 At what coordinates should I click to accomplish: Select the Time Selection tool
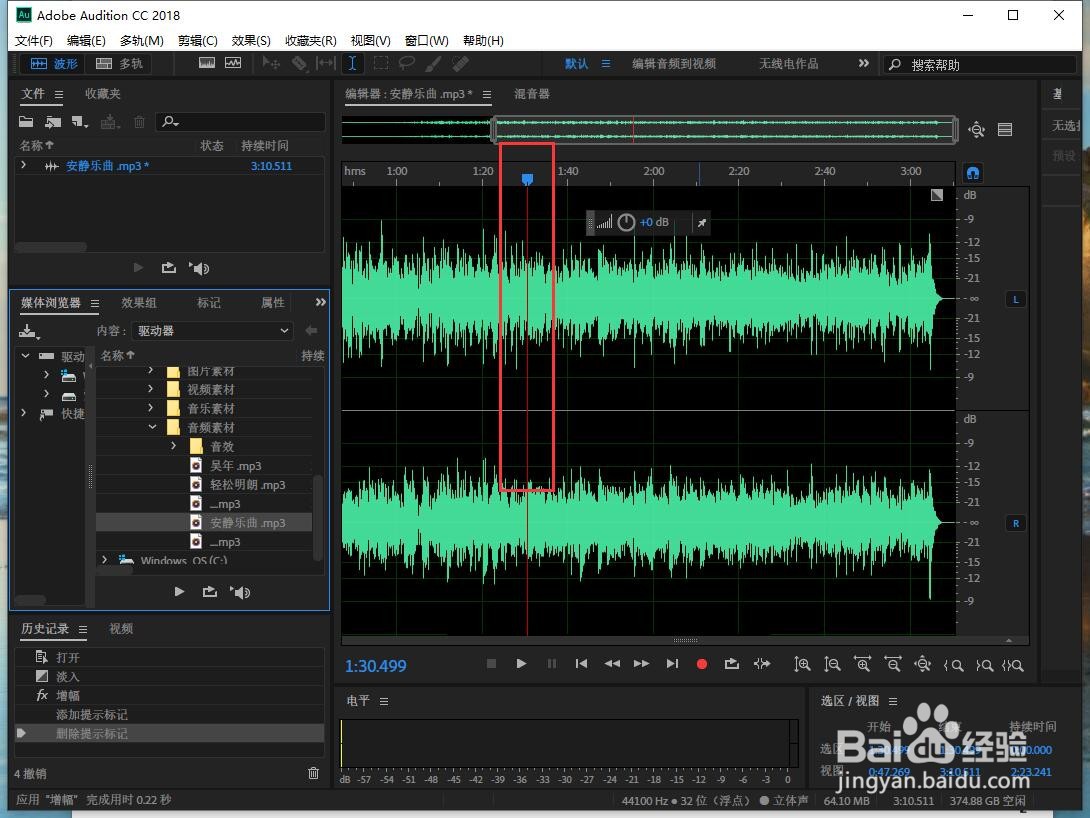click(x=352, y=64)
